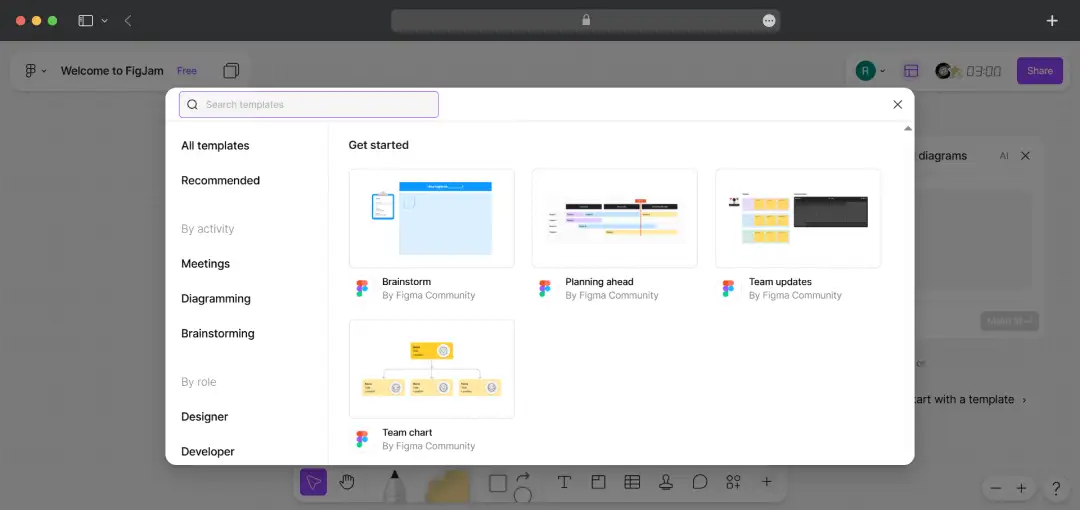Image resolution: width=1080 pixels, height=510 pixels.
Task: Click the Team updates template title
Action: (x=780, y=281)
